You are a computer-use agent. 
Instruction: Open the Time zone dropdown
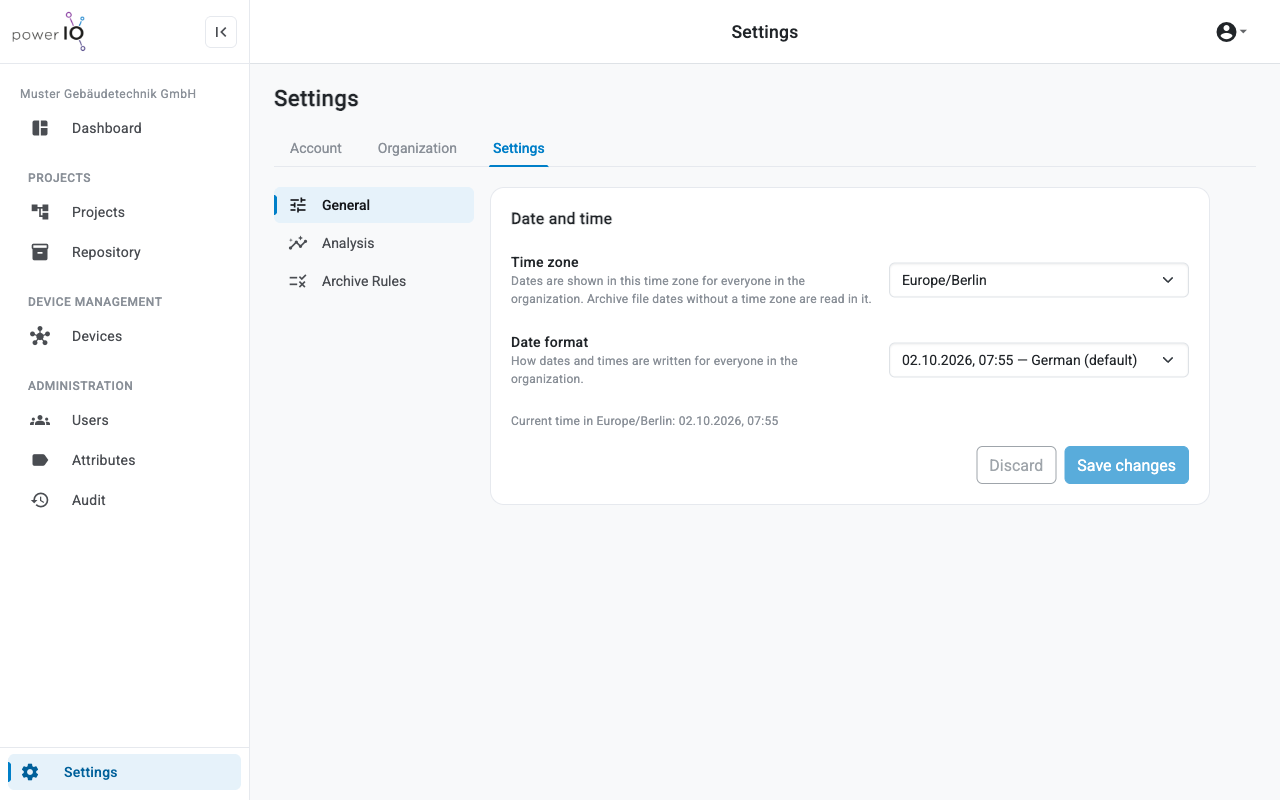(1039, 280)
